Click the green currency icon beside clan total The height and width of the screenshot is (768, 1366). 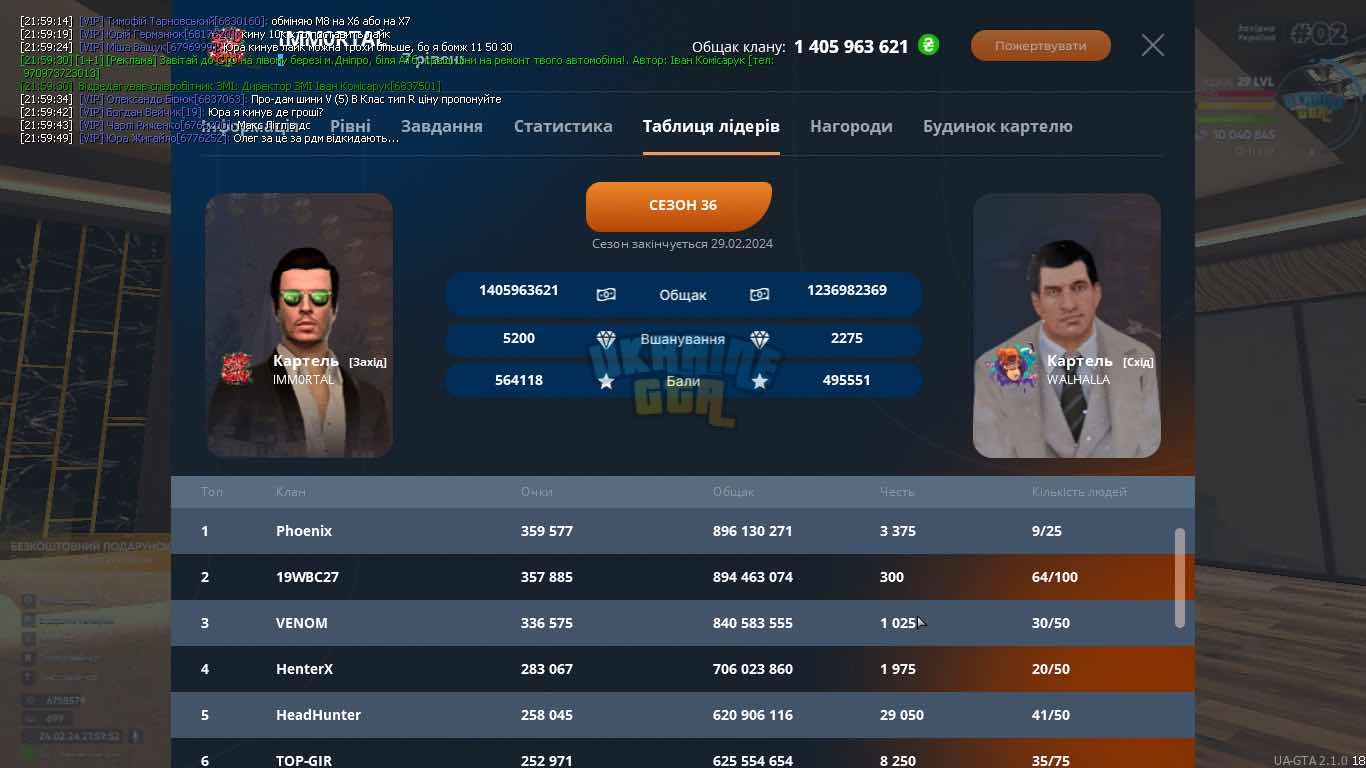(x=929, y=45)
